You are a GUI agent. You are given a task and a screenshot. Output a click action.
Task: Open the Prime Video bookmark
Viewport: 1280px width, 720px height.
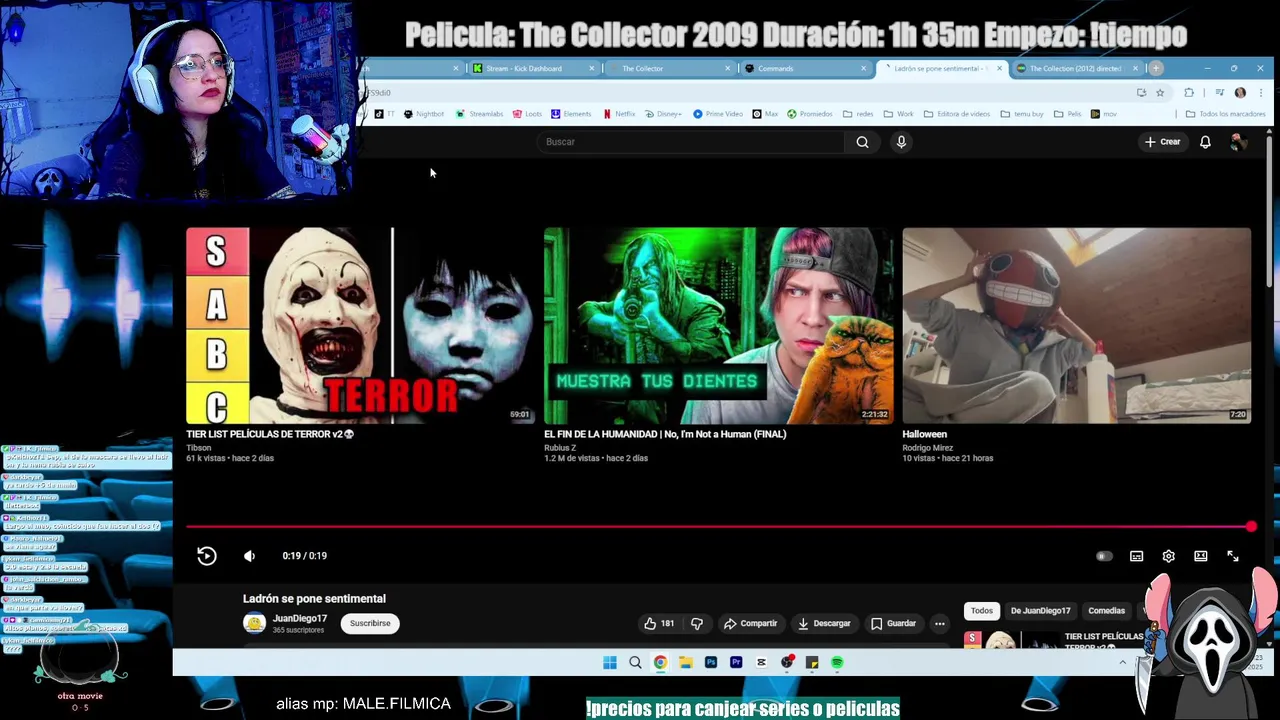pyautogui.click(x=718, y=114)
